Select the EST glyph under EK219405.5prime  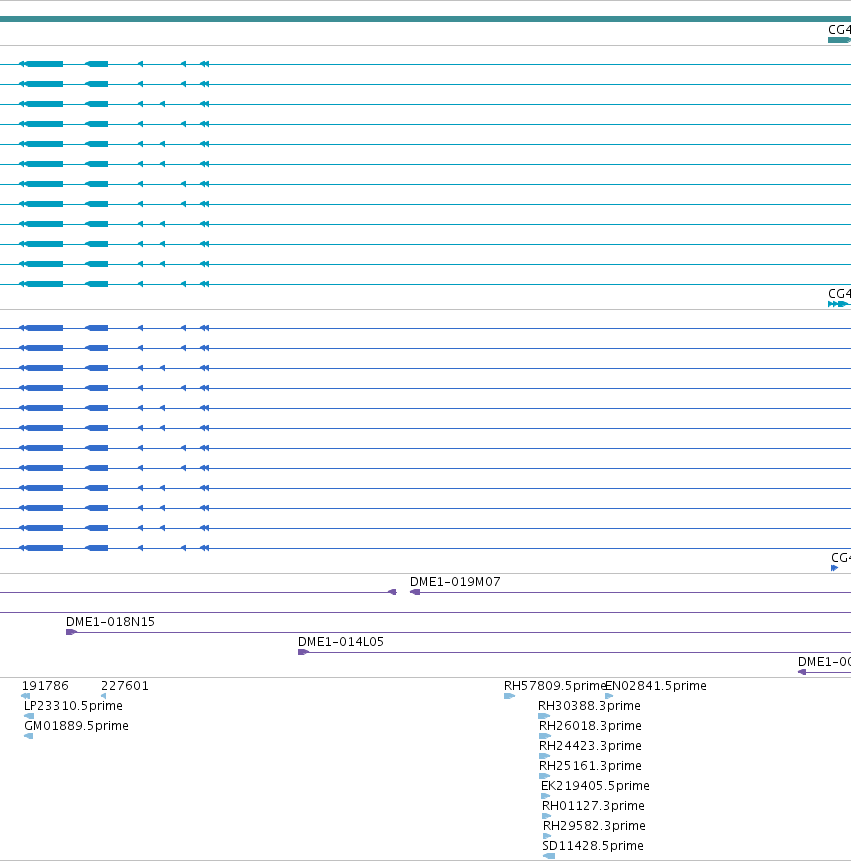(x=545, y=796)
